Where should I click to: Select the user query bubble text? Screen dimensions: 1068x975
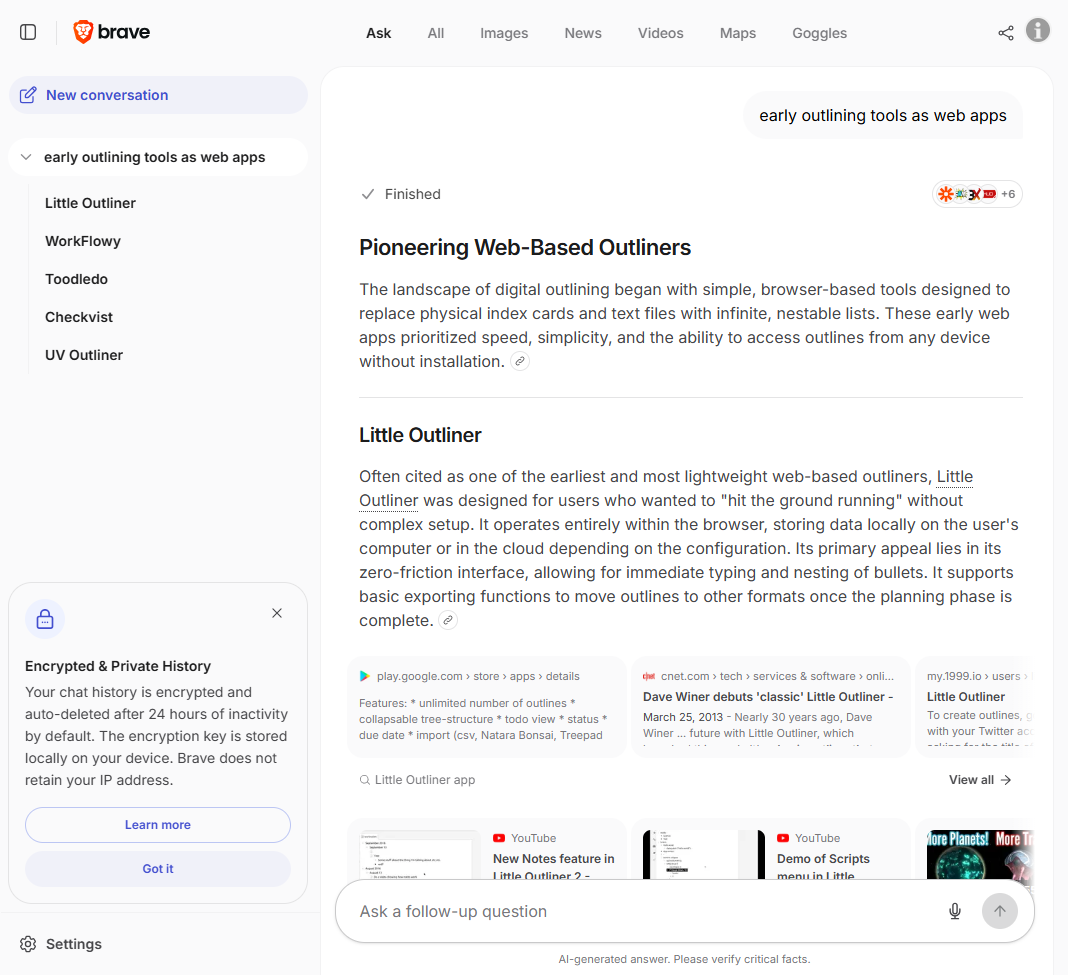point(883,115)
